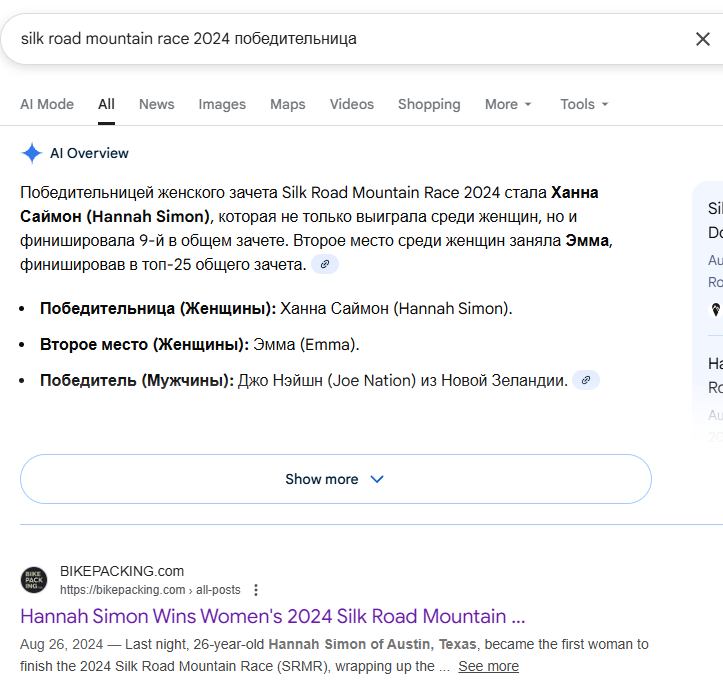
Task: Open the source link icon after the first paragraph
Action: [325, 264]
